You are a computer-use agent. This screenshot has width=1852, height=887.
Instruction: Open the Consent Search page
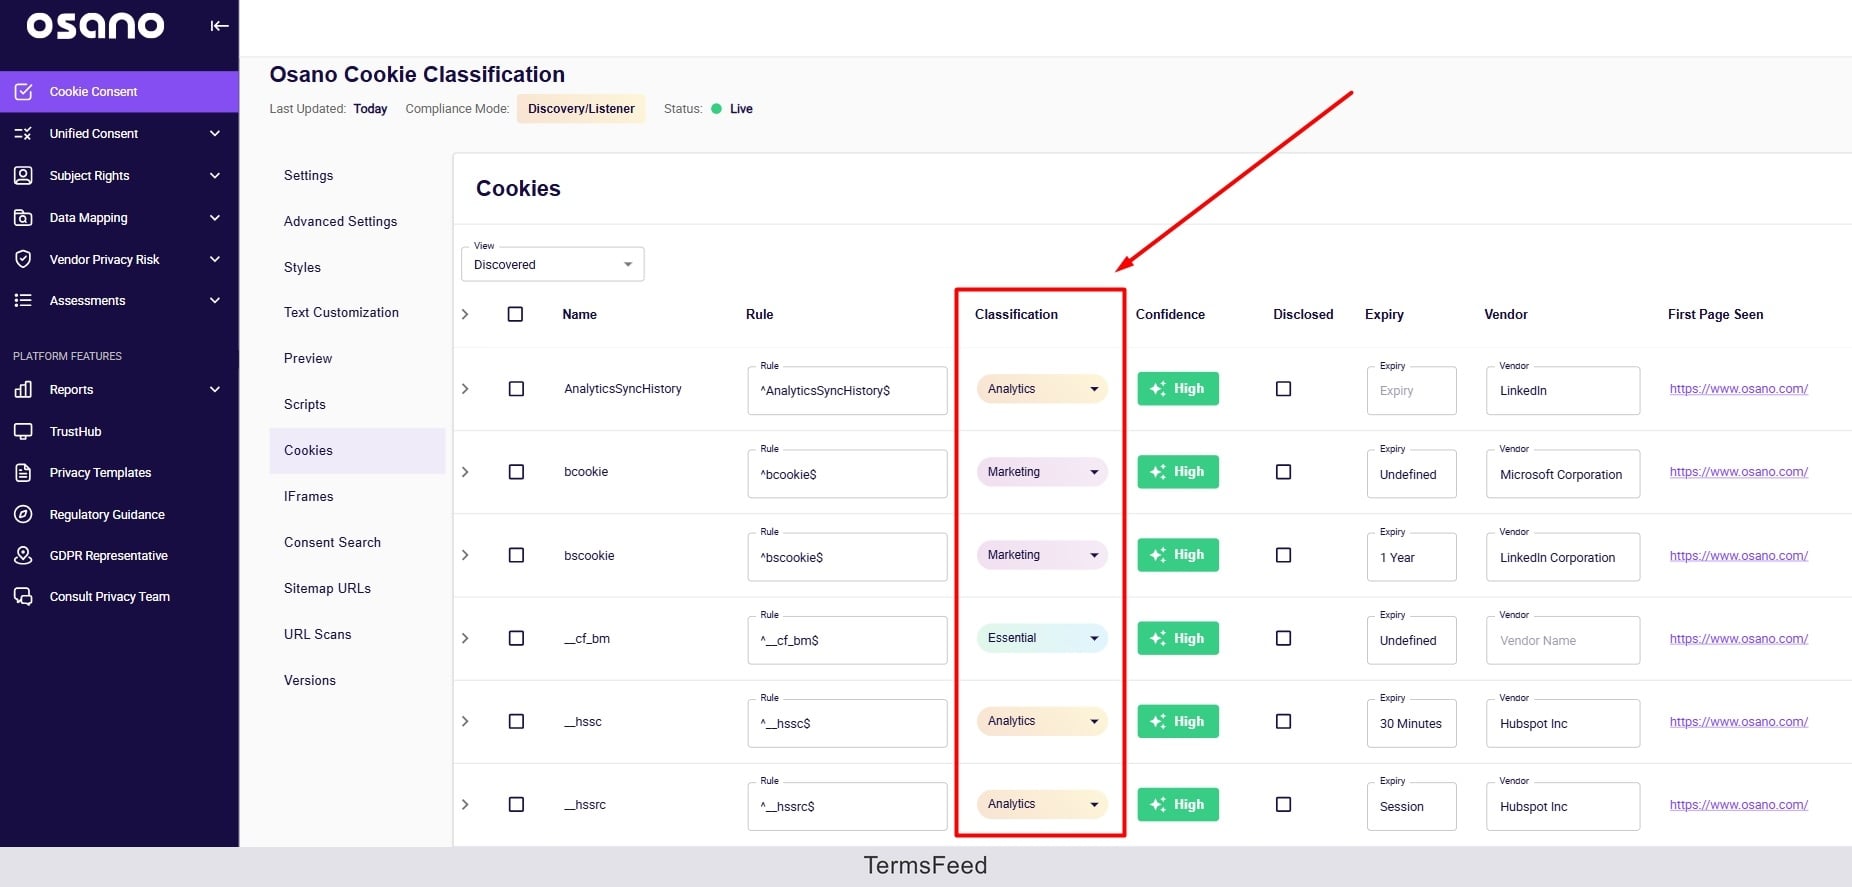333,542
